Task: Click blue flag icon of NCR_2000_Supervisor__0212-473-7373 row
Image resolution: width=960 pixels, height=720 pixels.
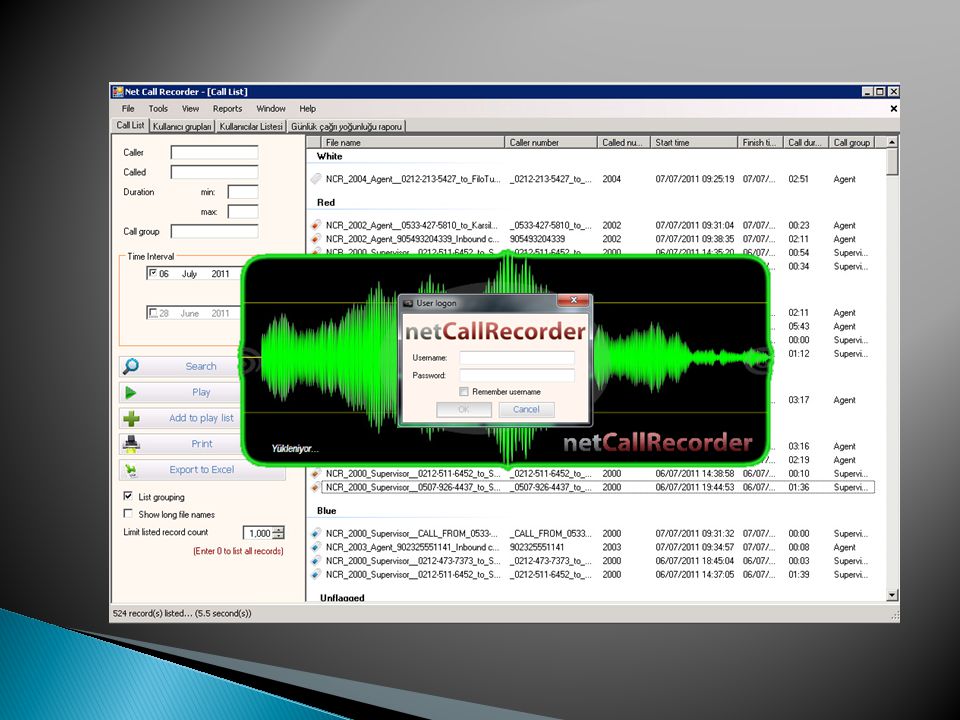Action: (316, 561)
